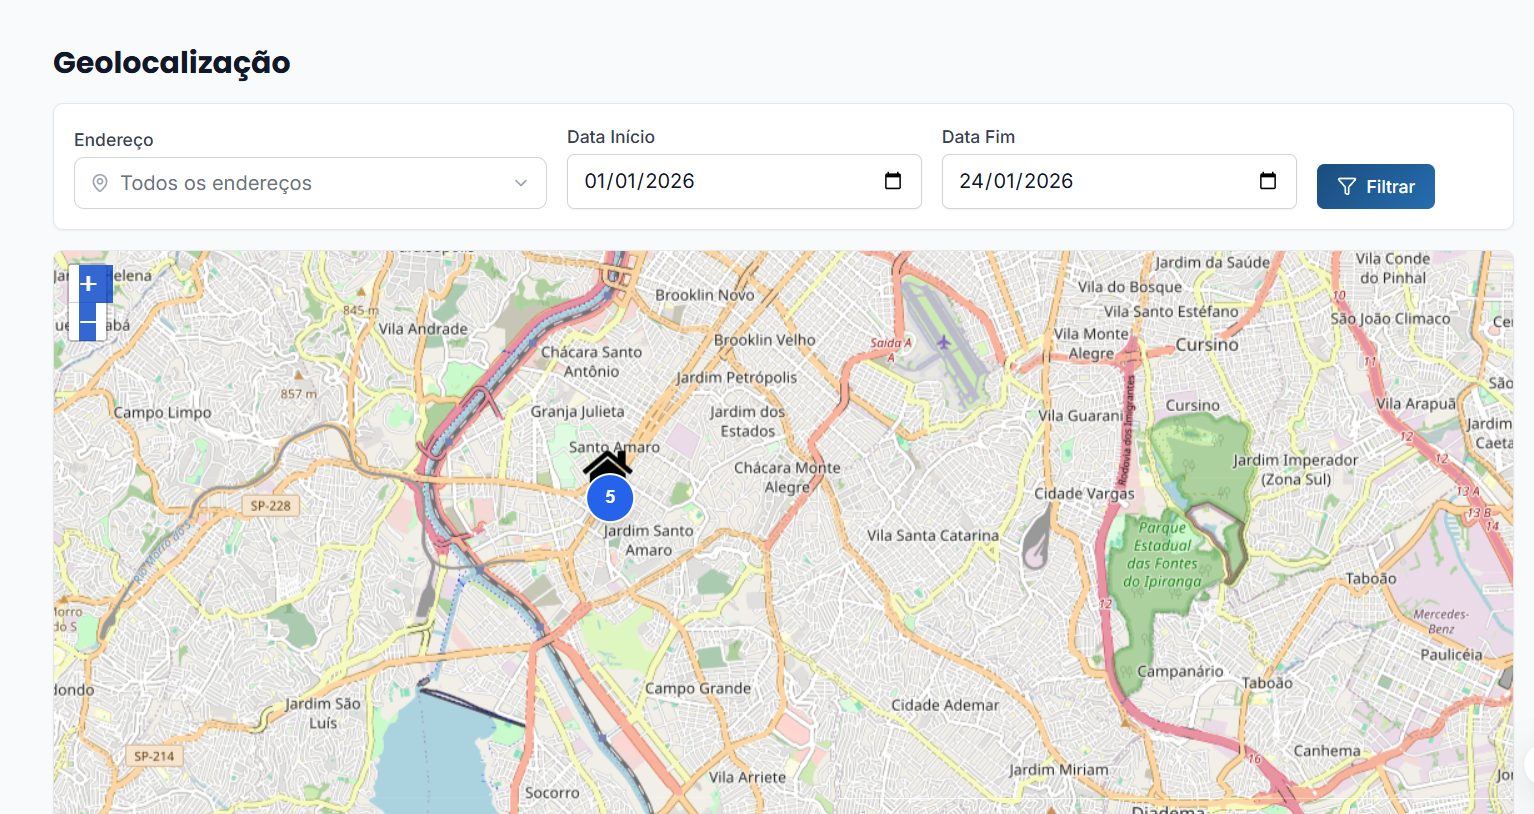The width and height of the screenshot is (1534, 814).
Task: Click the map pin icon in Endereço field
Action: click(100, 183)
